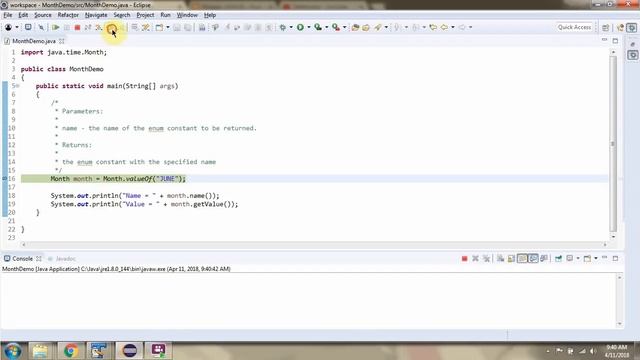Switch to the Java perspective icon

620,27
